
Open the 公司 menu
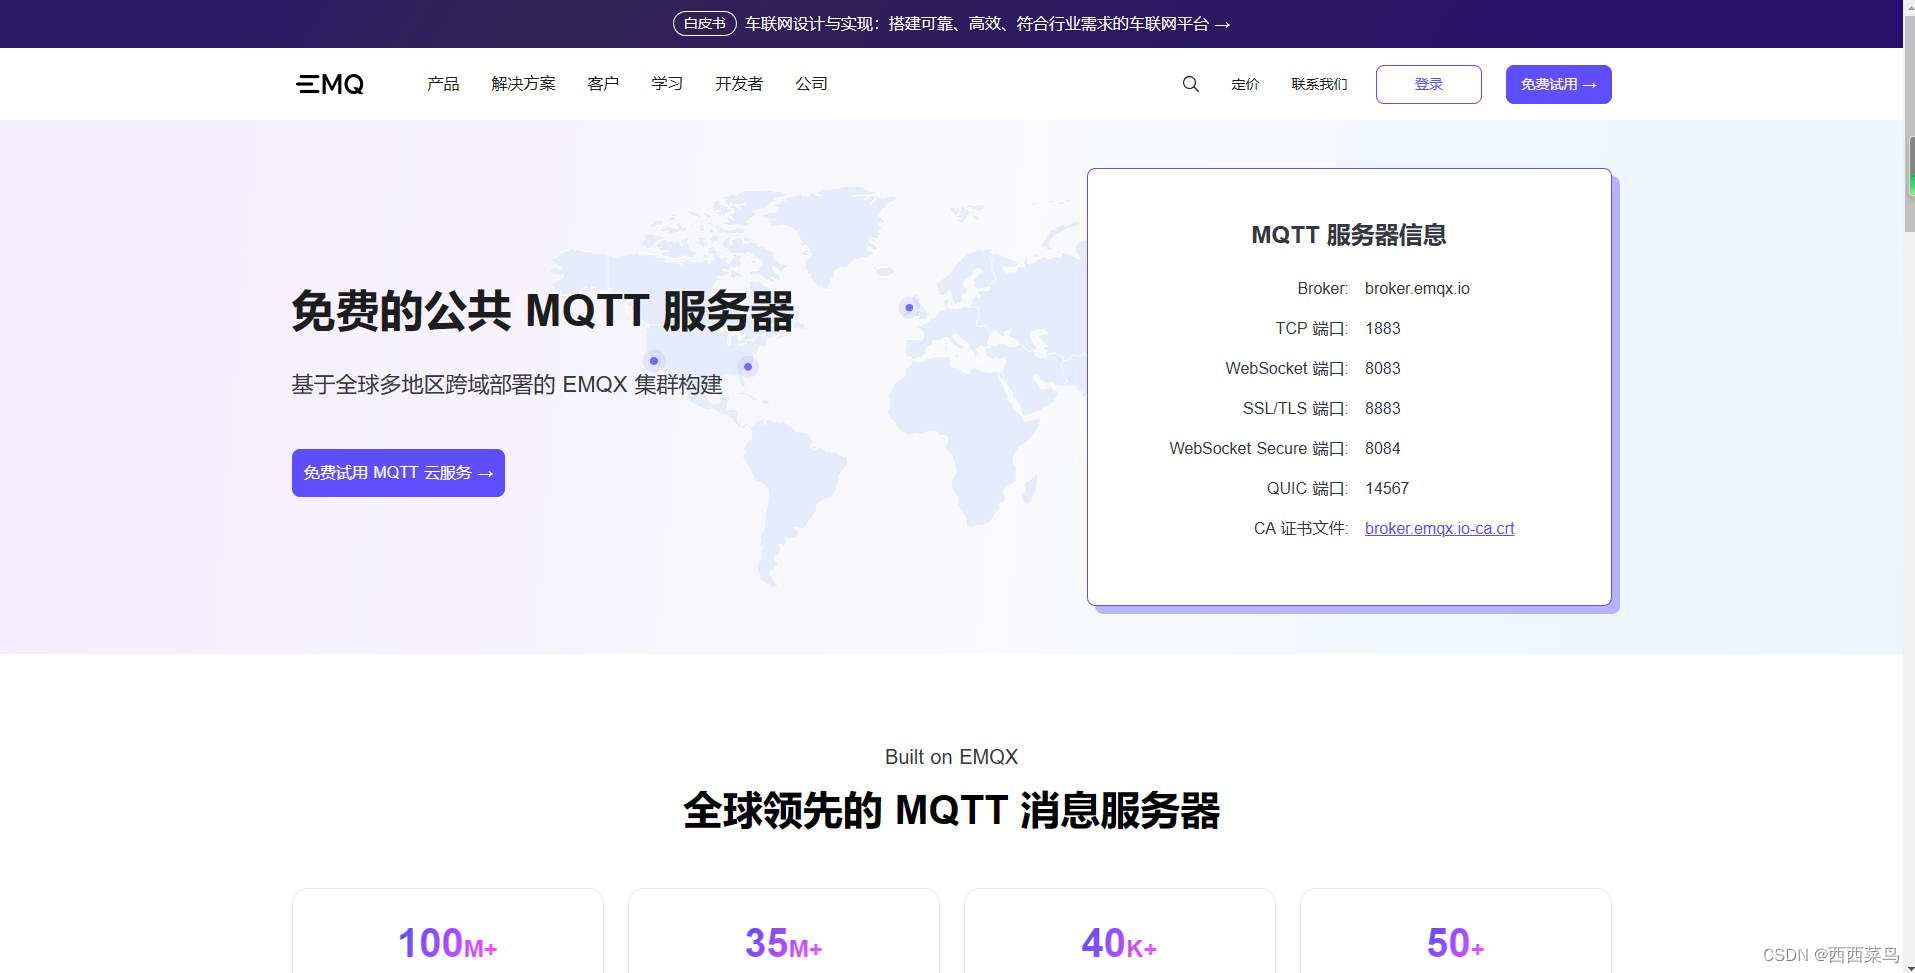pyautogui.click(x=811, y=84)
